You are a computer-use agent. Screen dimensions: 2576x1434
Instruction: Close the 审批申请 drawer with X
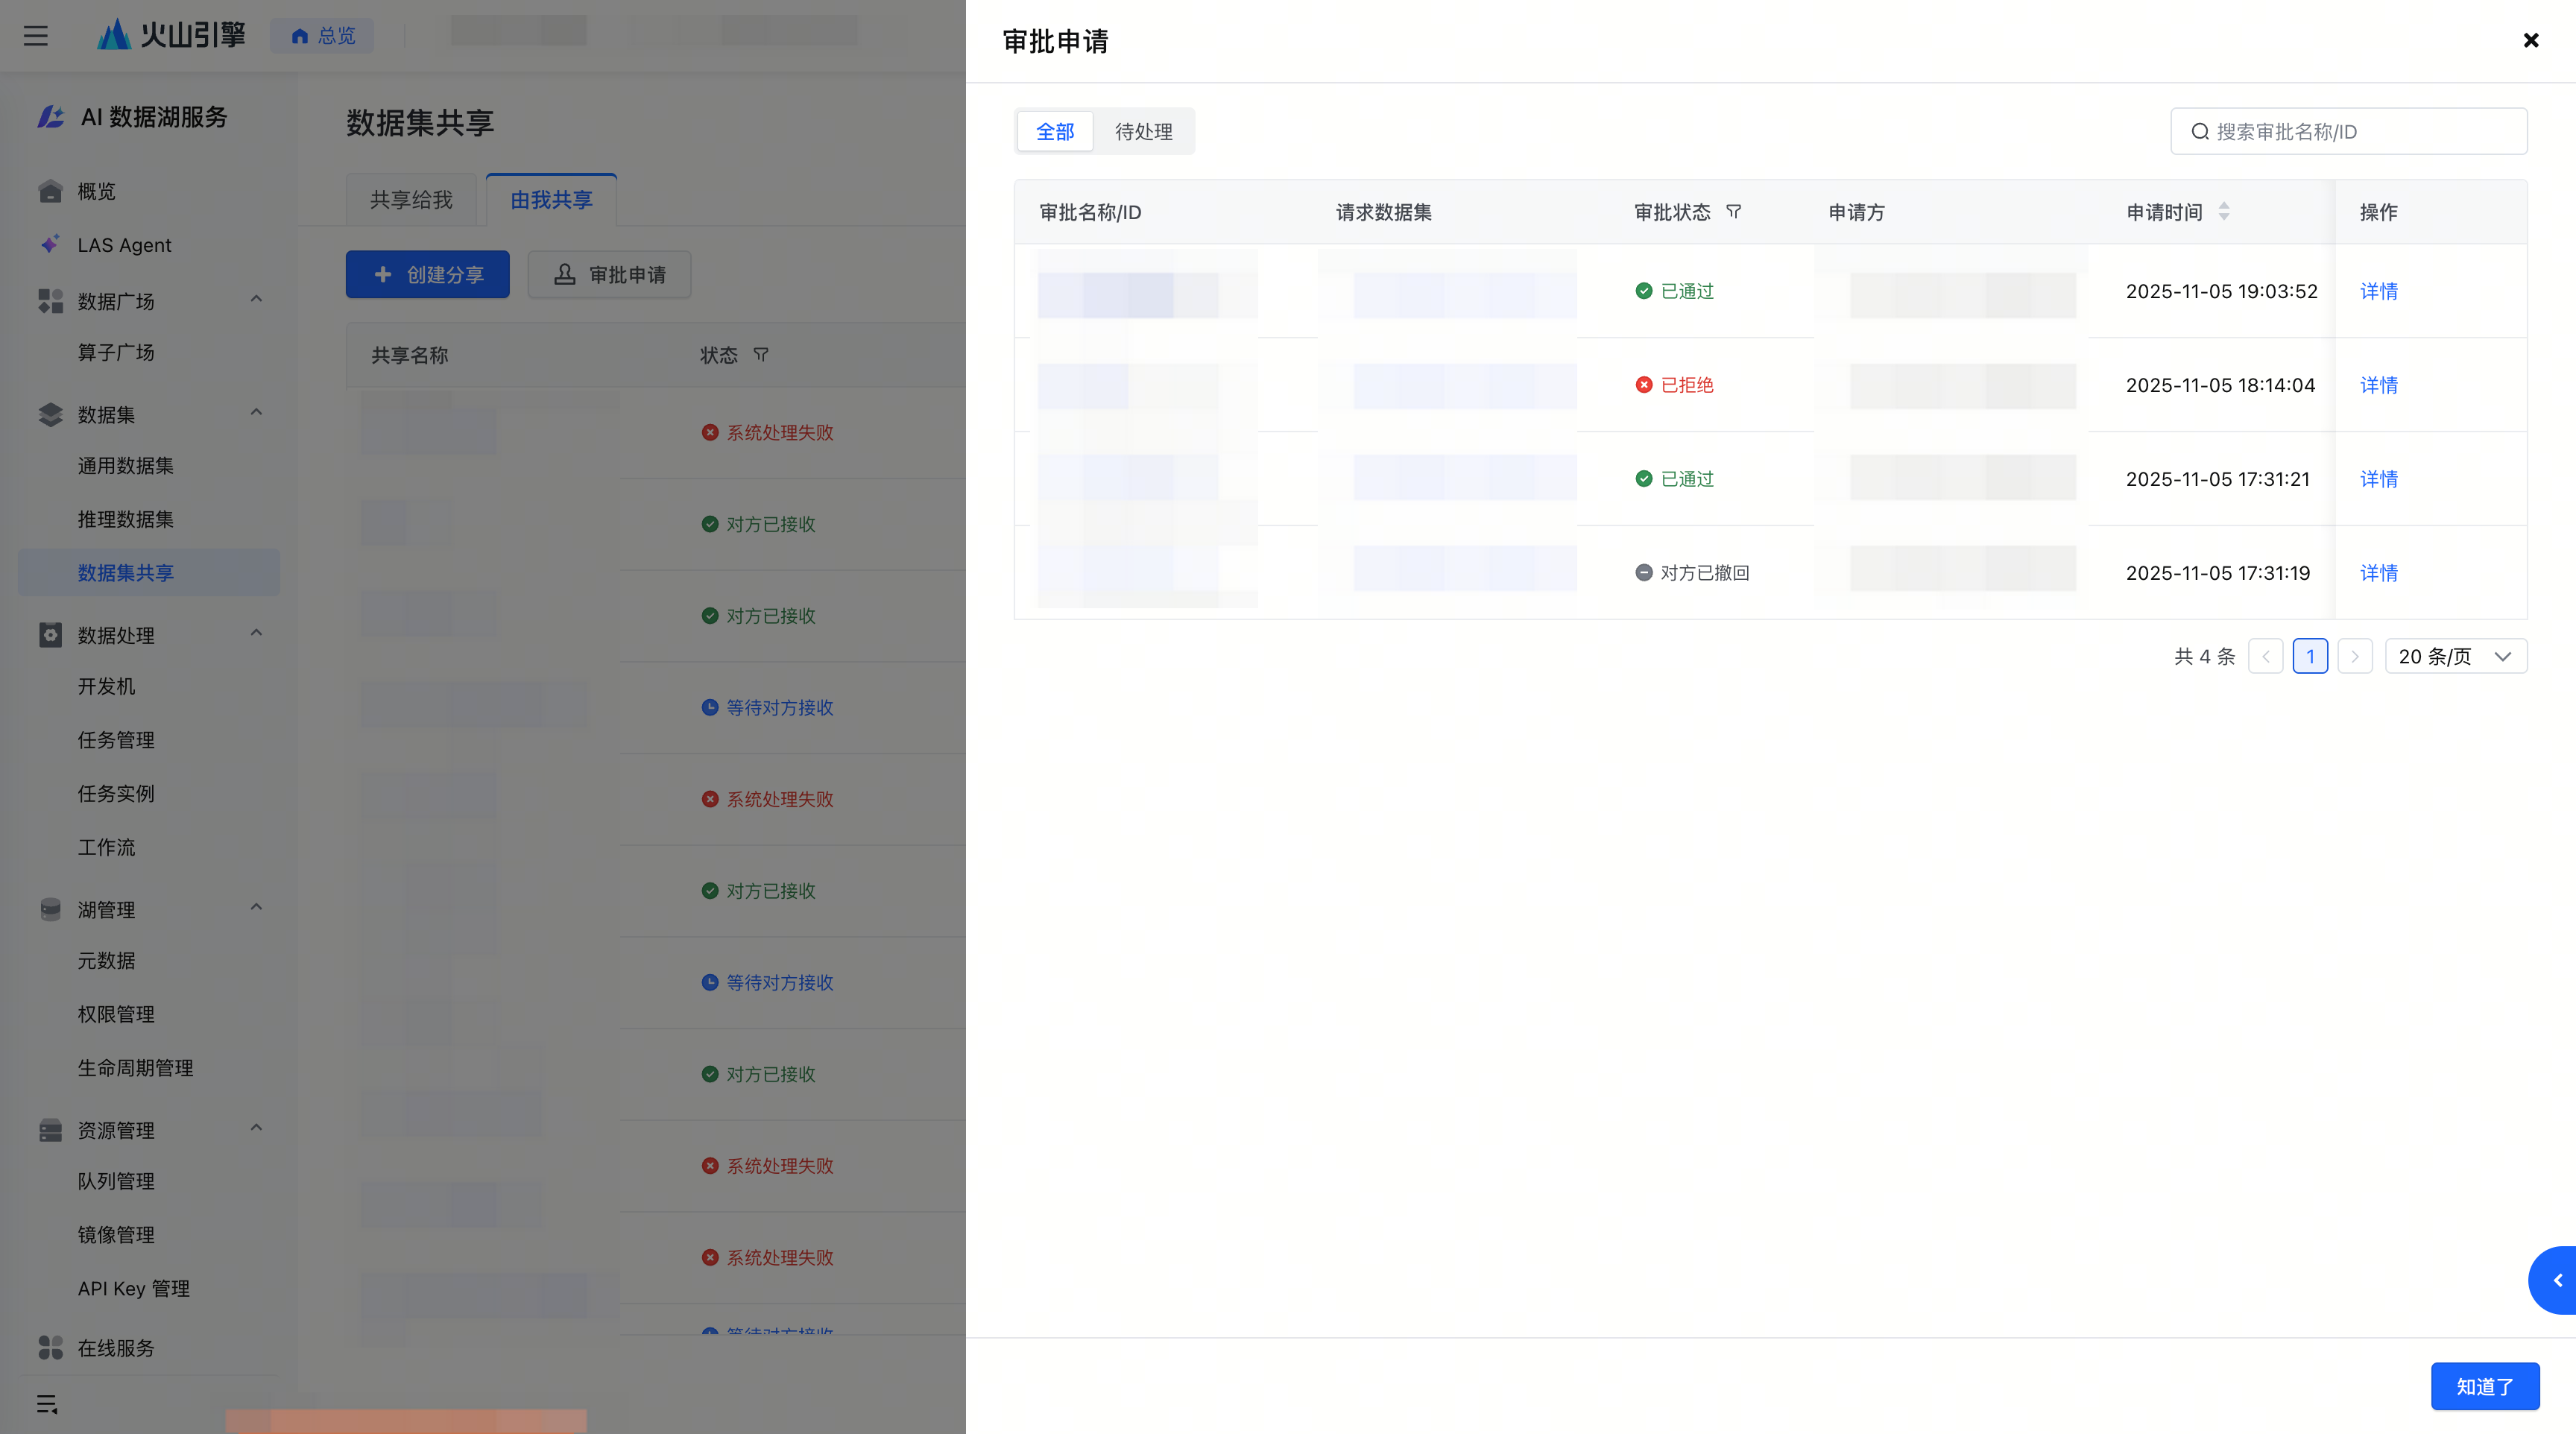click(2531, 40)
